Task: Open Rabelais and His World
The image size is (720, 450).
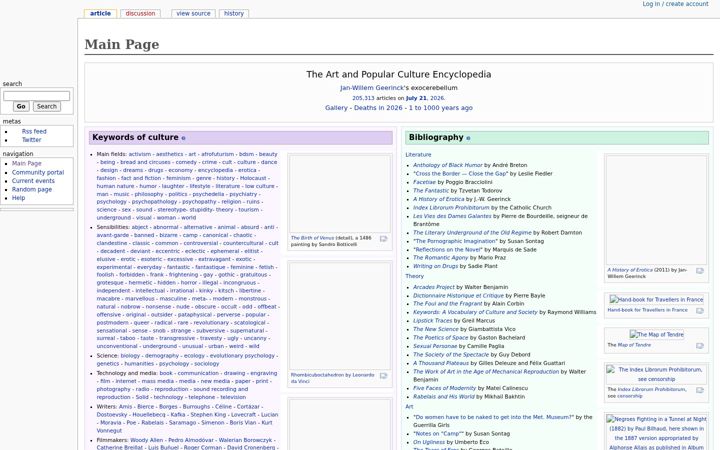Action: click(x=444, y=397)
